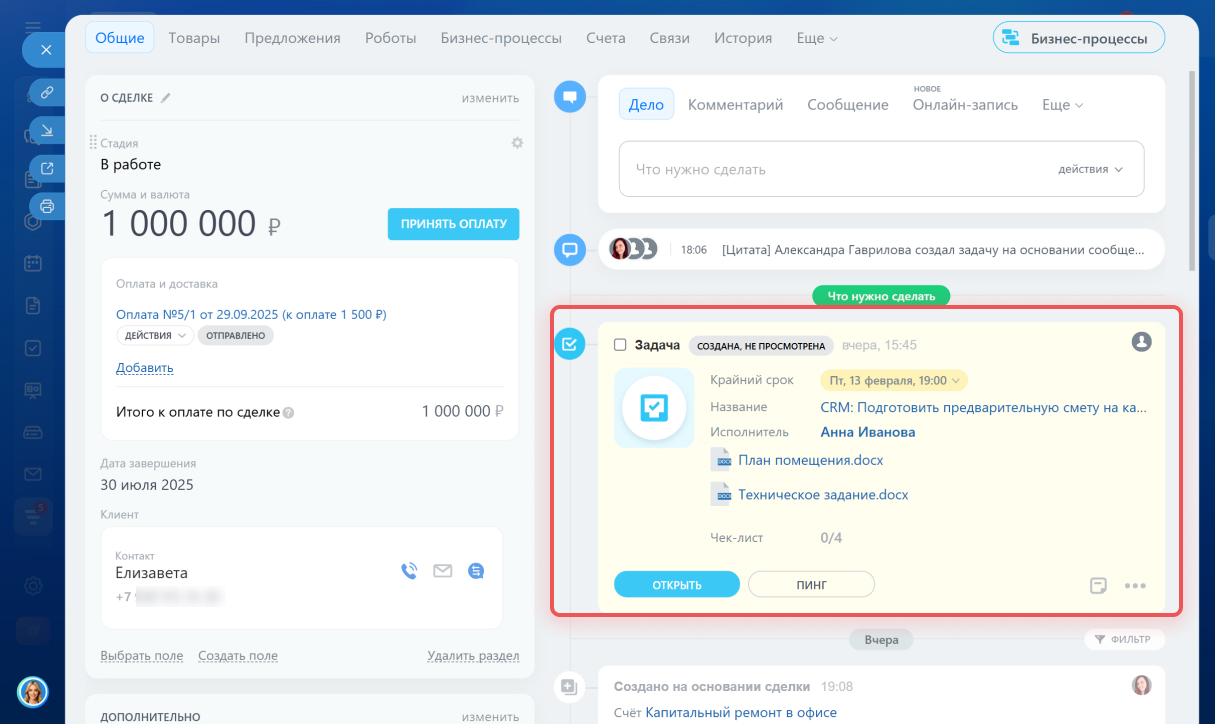Click the print icon in side panel
This screenshot has width=1215, height=724.
[46, 206]
